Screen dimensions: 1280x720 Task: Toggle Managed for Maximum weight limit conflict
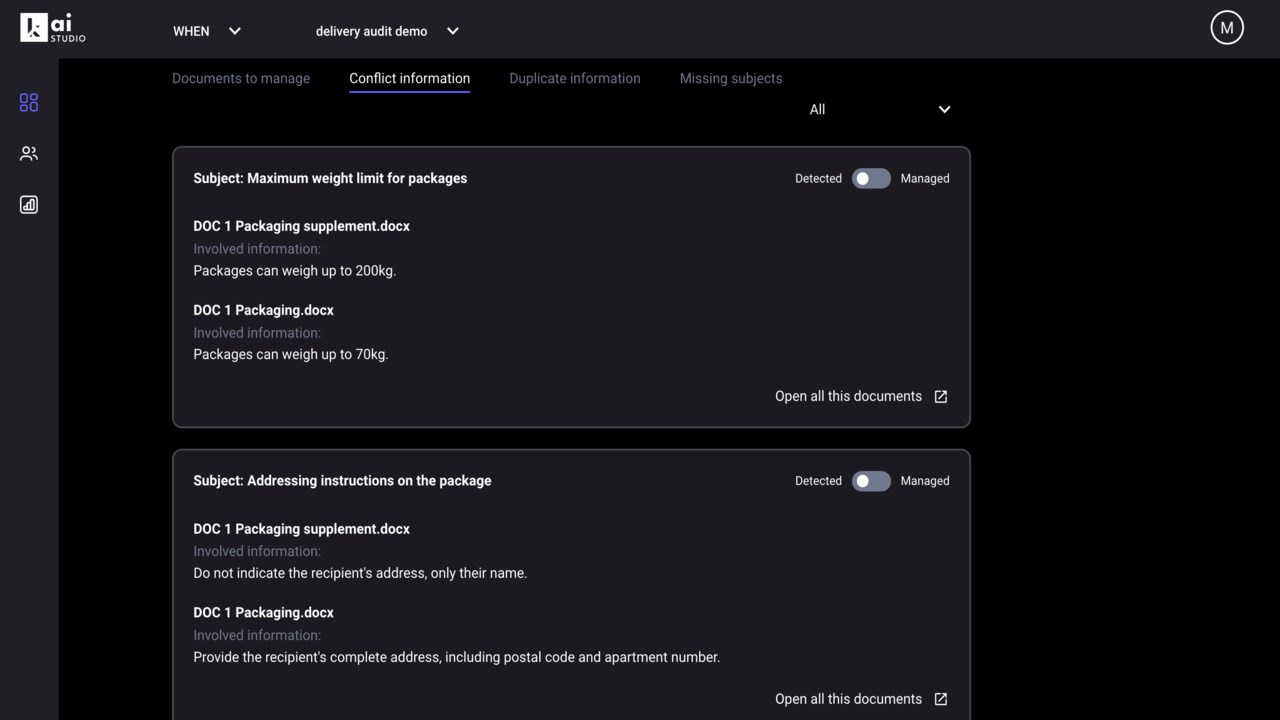[x=871, y=179]
